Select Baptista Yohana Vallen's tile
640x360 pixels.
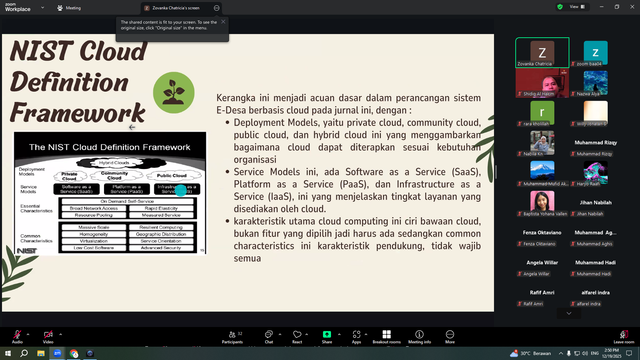(542, 203)
